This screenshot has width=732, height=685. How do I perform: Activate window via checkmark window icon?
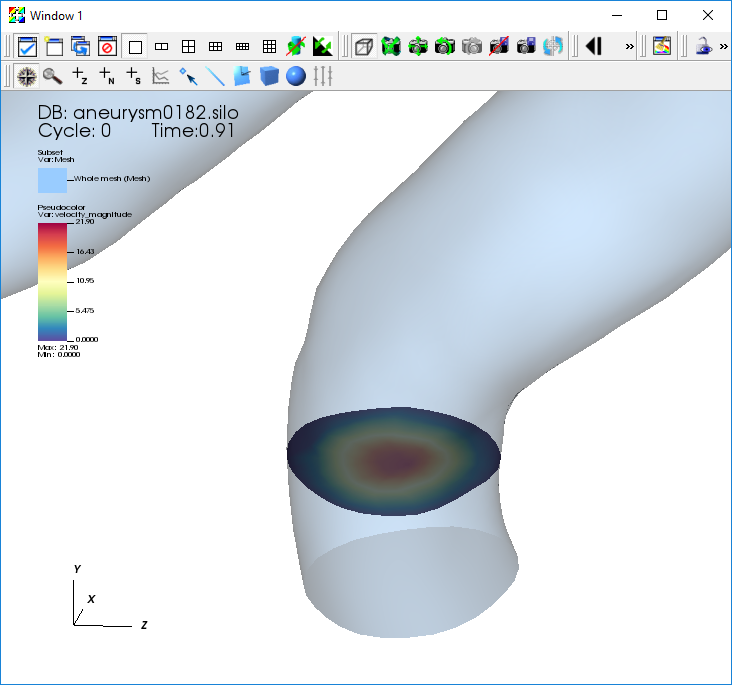(x=27, y=46)
